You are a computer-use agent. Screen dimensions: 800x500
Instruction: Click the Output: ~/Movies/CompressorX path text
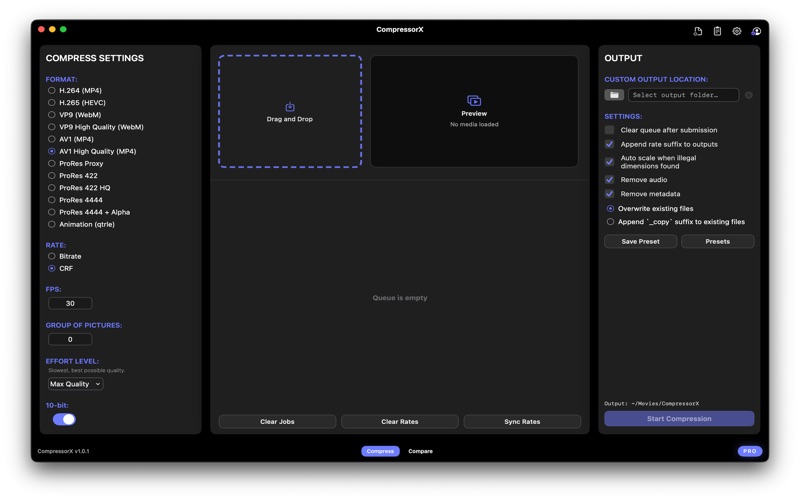(x=652, y=404)
